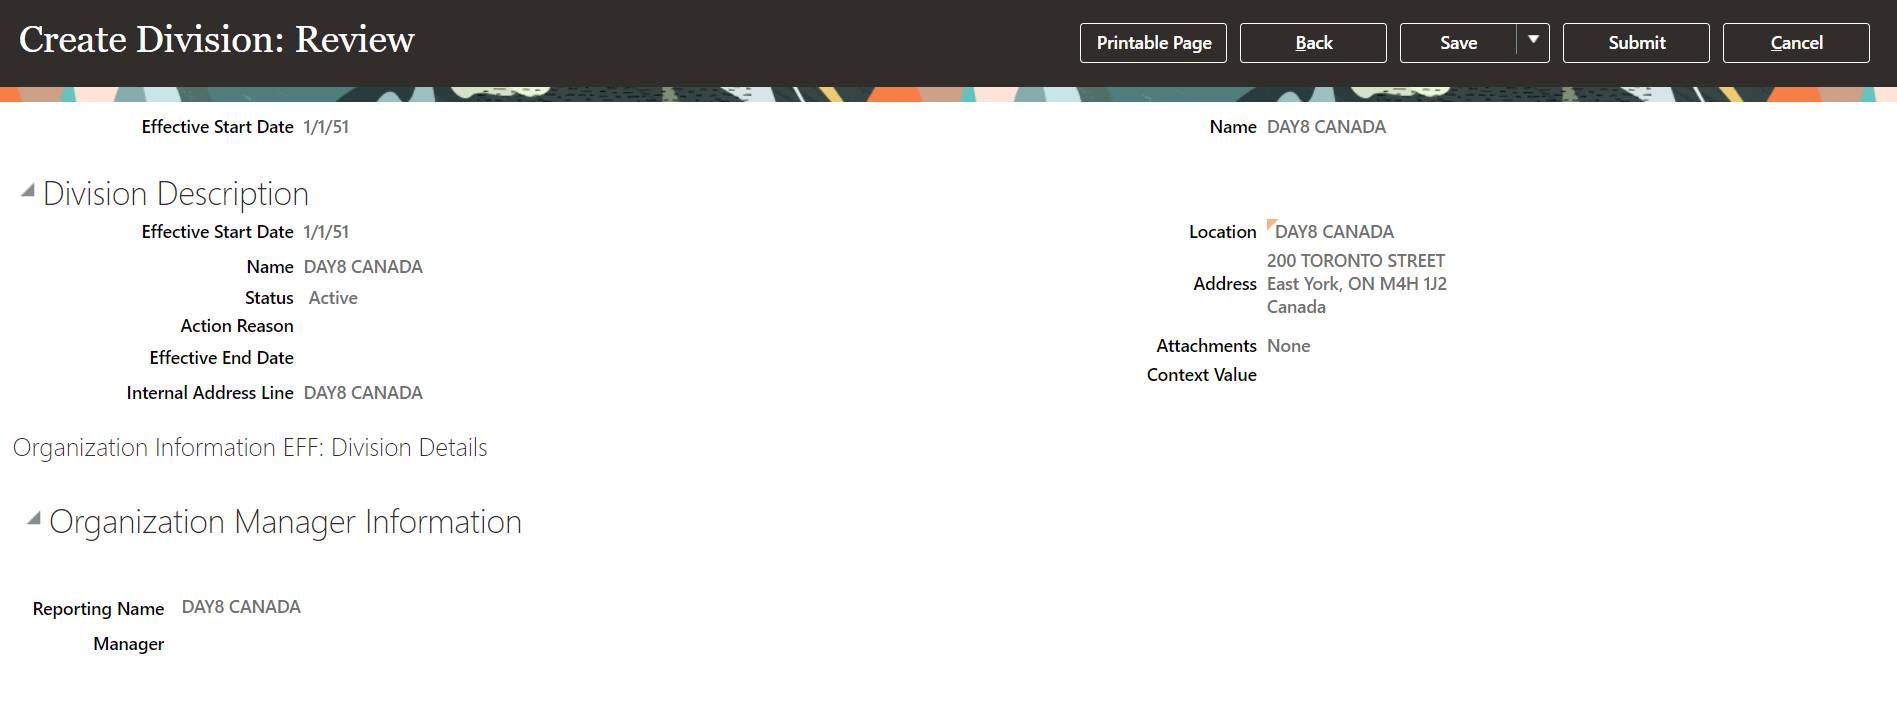Submit the new division
The width and height of the screenshot is (1897, 716).
click(x=1636, y=43)
